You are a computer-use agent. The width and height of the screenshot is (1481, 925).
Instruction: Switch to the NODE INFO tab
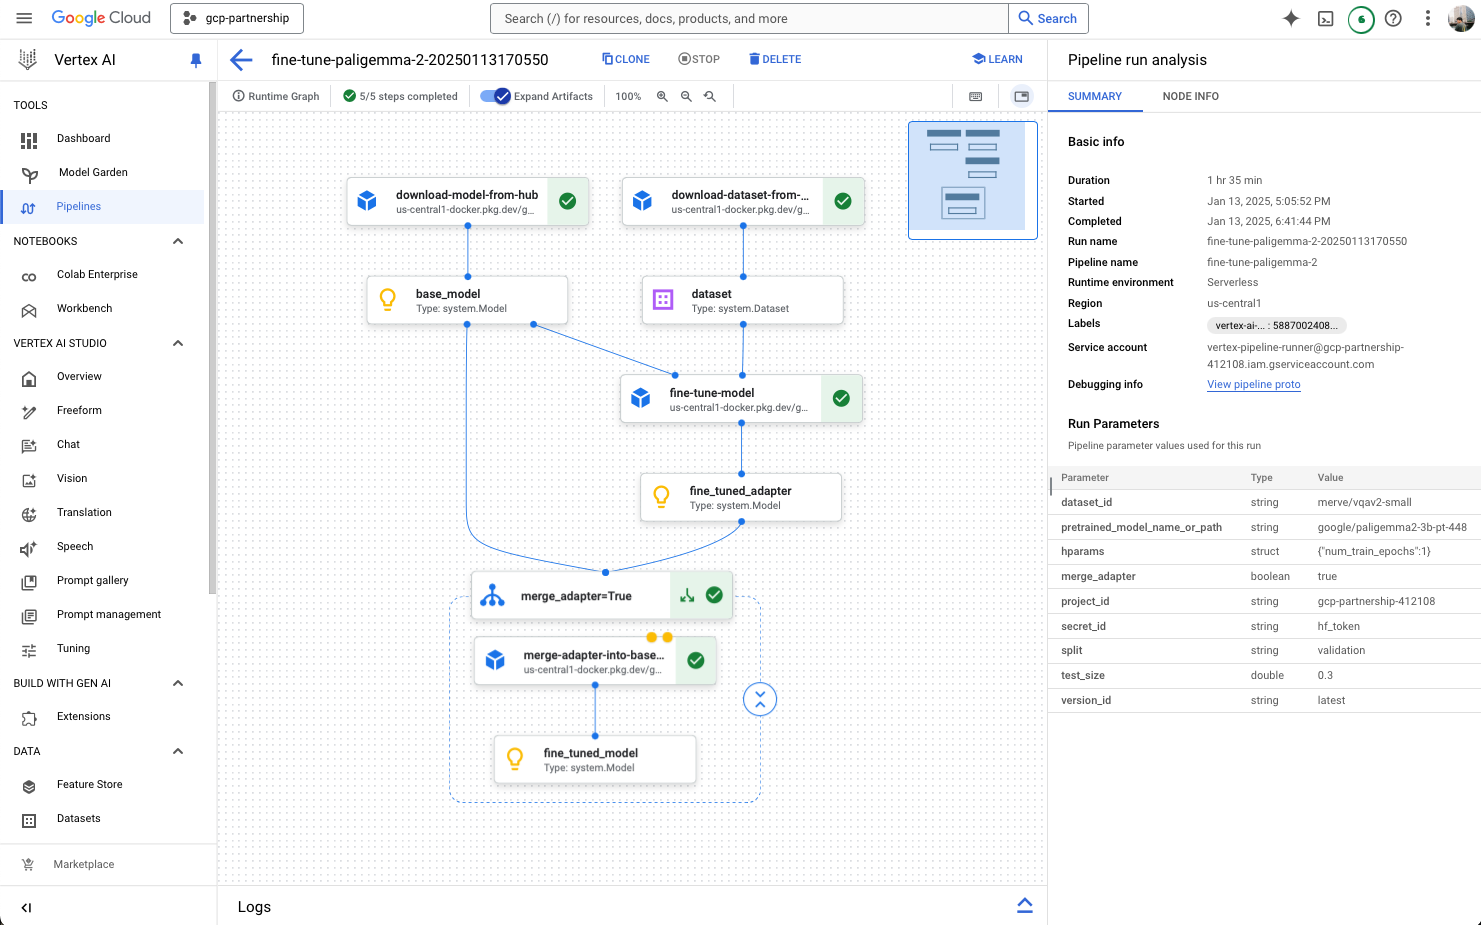point(1190,96)
